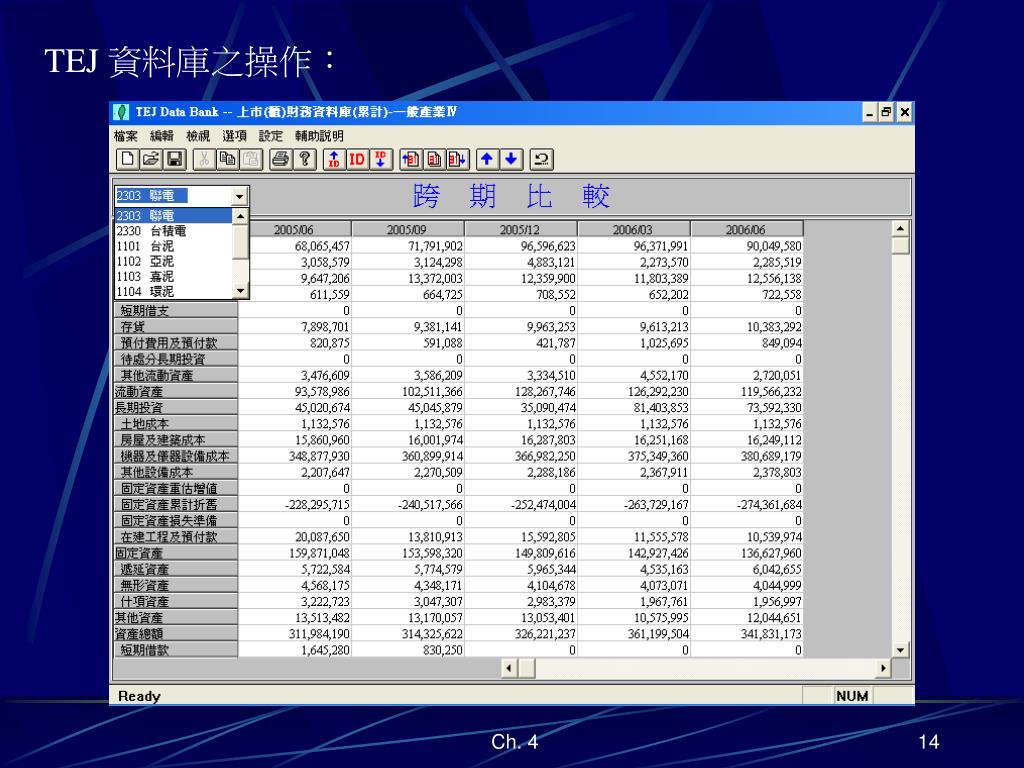Click the blue down arrow icon
Image resolution: width=1024 pixels, height=768 pixels.
tap(511, 159)
